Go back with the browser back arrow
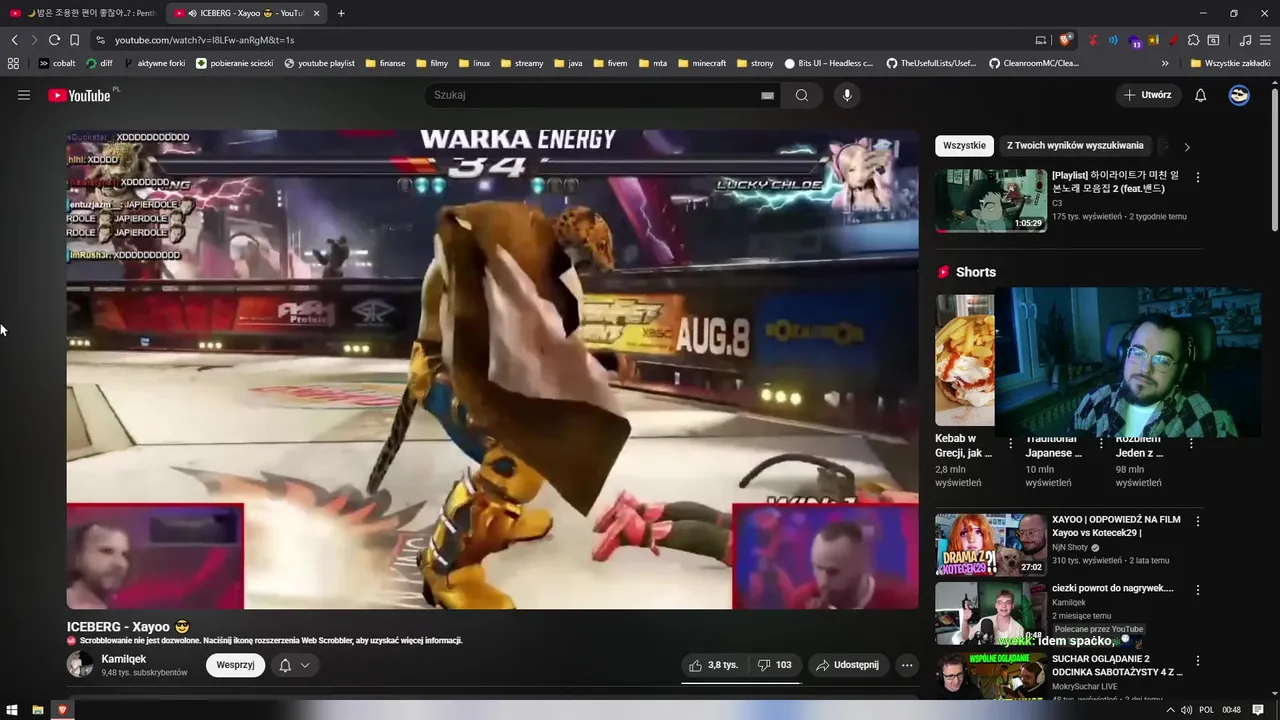1280x720 pixels. pyautogui.click(x=14, y=40)
